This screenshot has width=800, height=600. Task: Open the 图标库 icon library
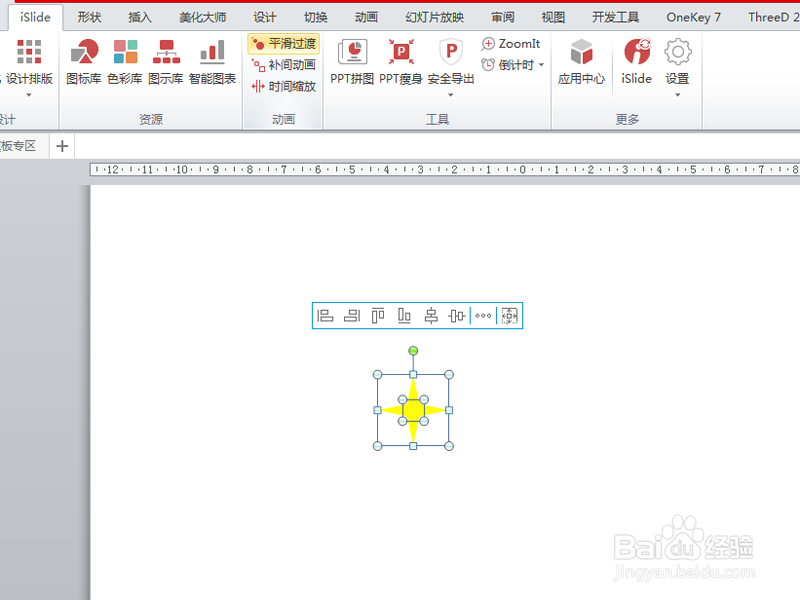[x=84, y=61]
